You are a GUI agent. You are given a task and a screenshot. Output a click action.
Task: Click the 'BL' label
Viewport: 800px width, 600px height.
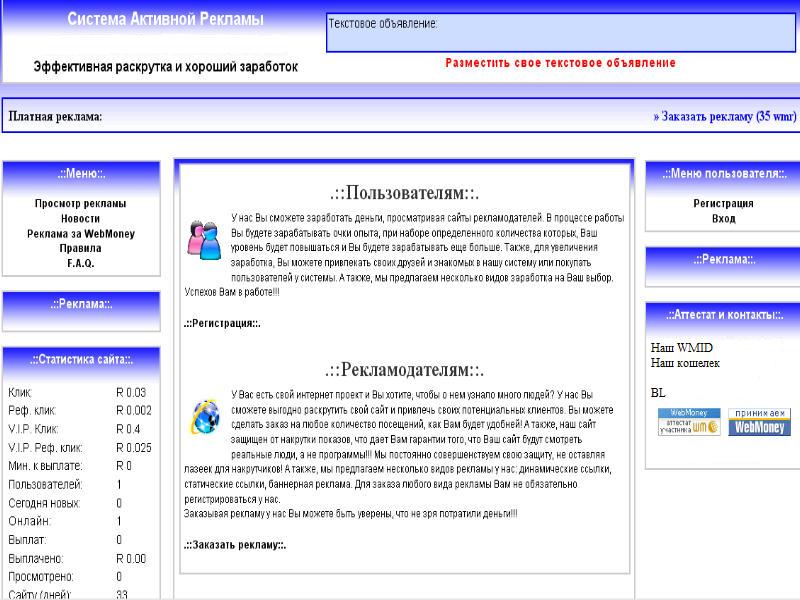658,393
